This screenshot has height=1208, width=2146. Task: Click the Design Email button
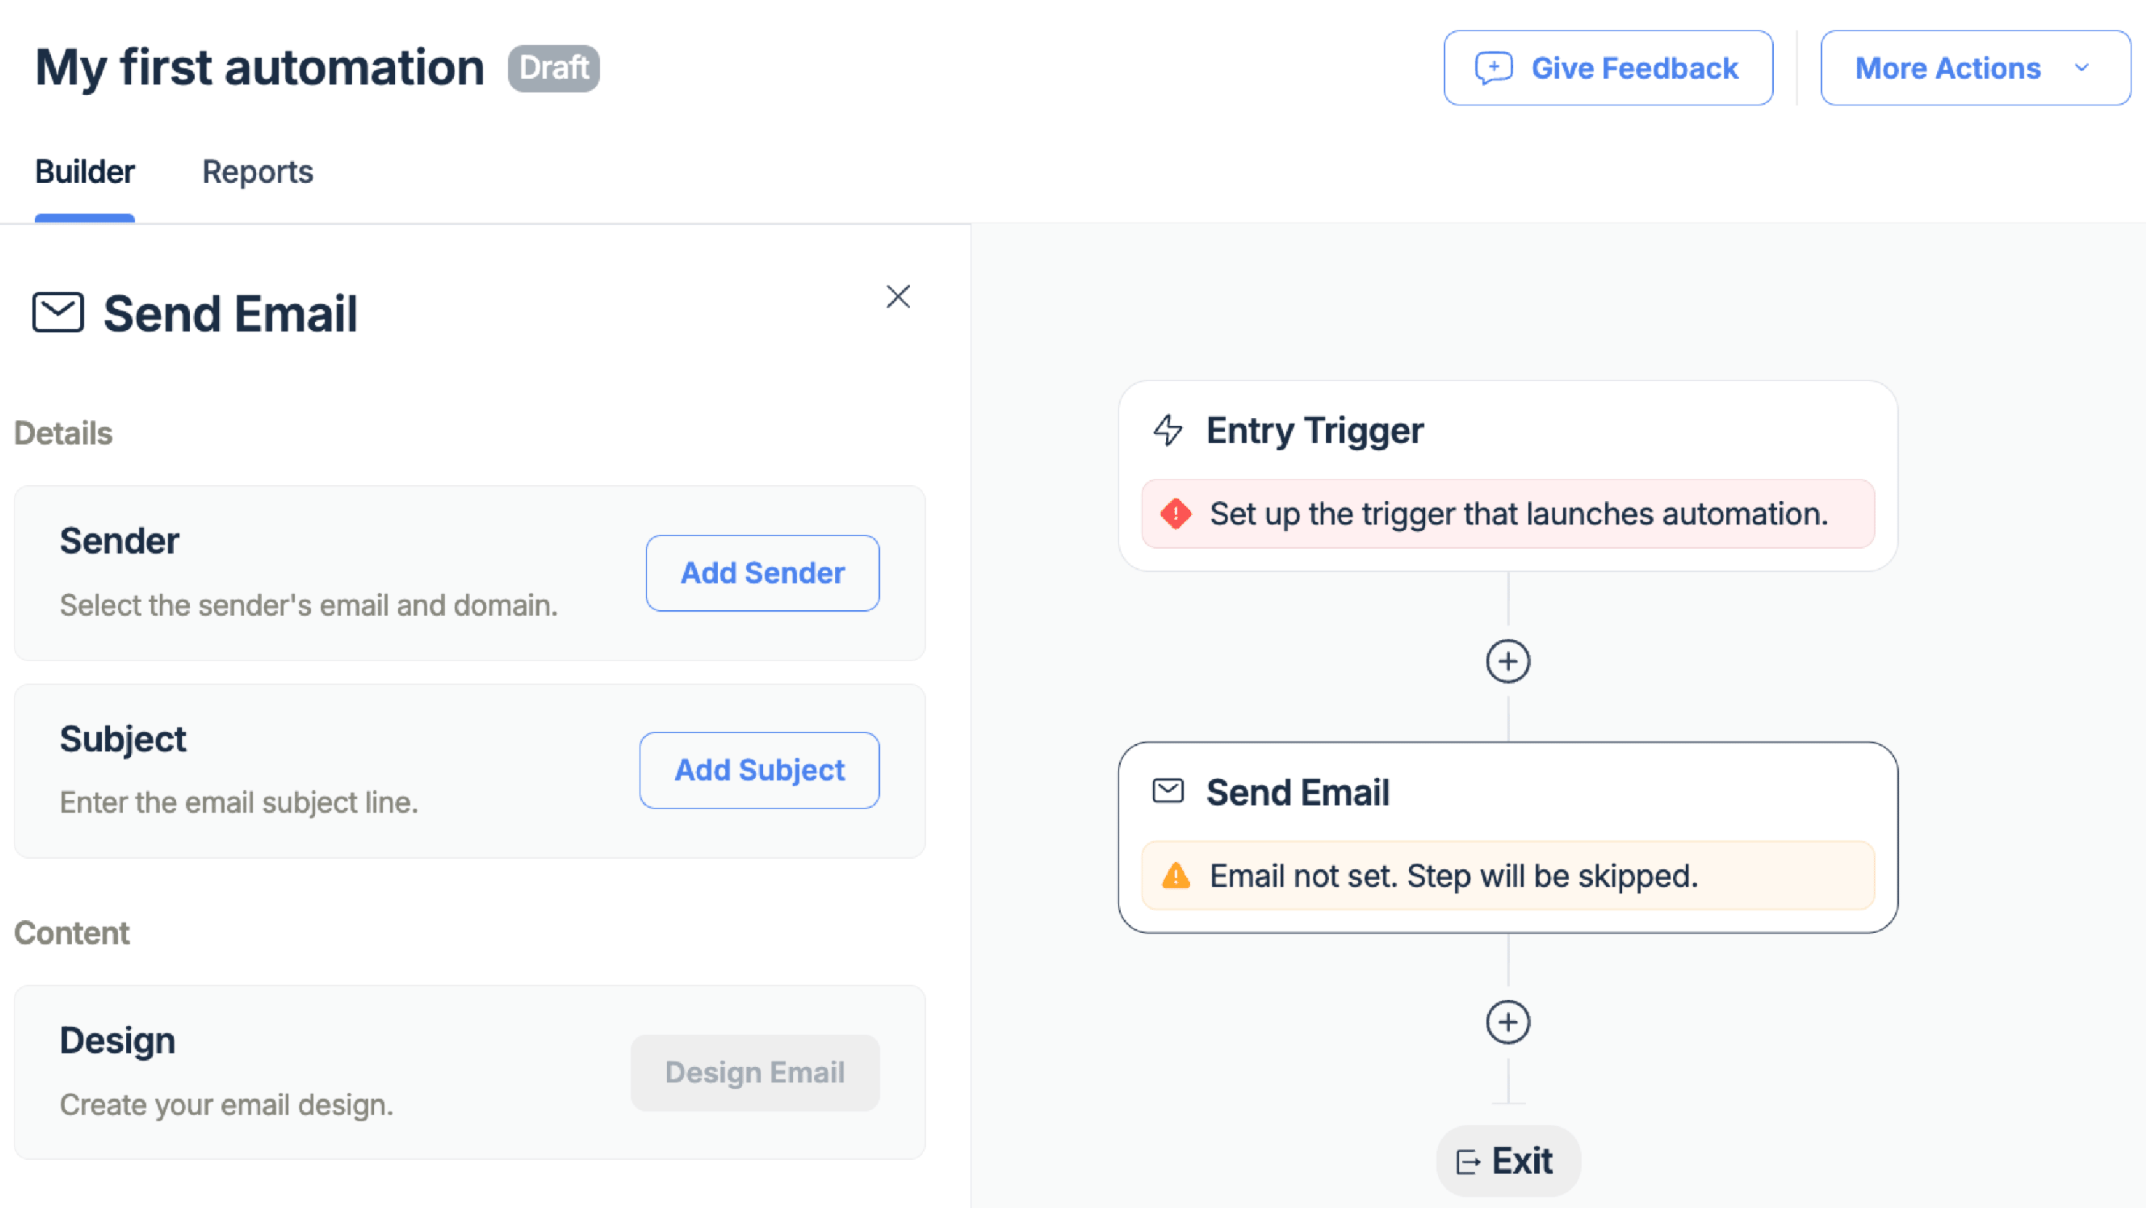coord(754,1072)
